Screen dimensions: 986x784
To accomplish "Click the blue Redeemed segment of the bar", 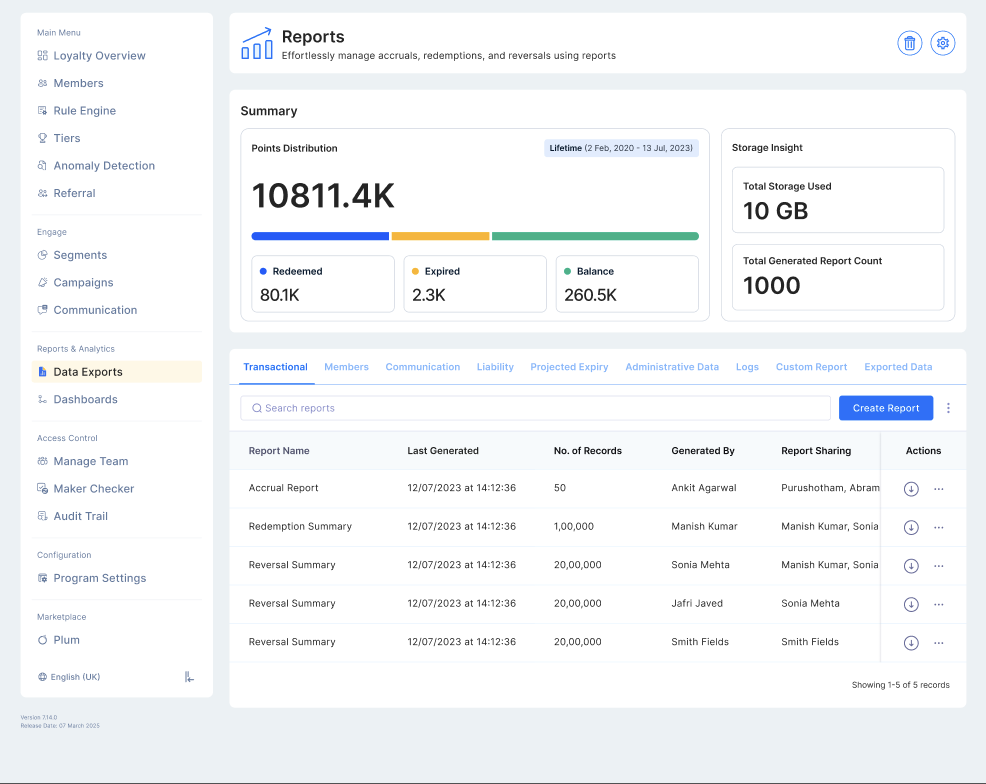I will [320, 236].
